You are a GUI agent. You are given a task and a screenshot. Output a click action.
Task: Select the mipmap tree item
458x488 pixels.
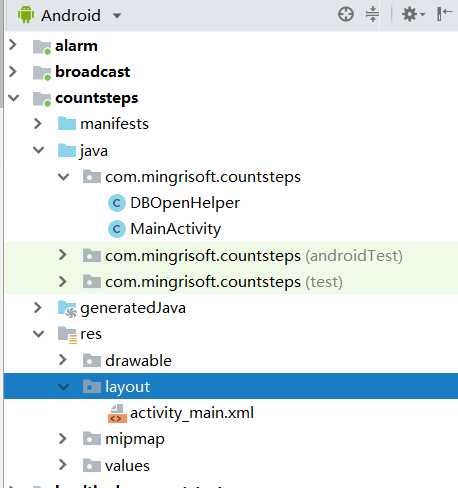(x=135, y=440)
